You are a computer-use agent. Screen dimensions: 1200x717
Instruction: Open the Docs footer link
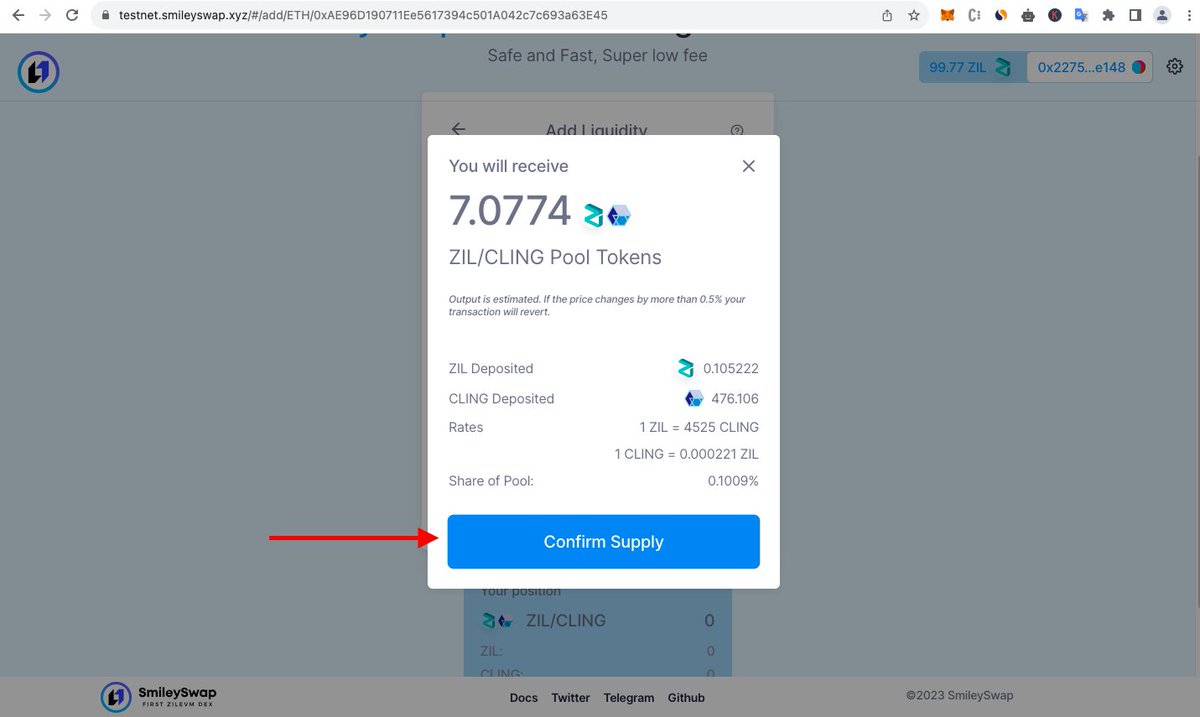[524, 698]
